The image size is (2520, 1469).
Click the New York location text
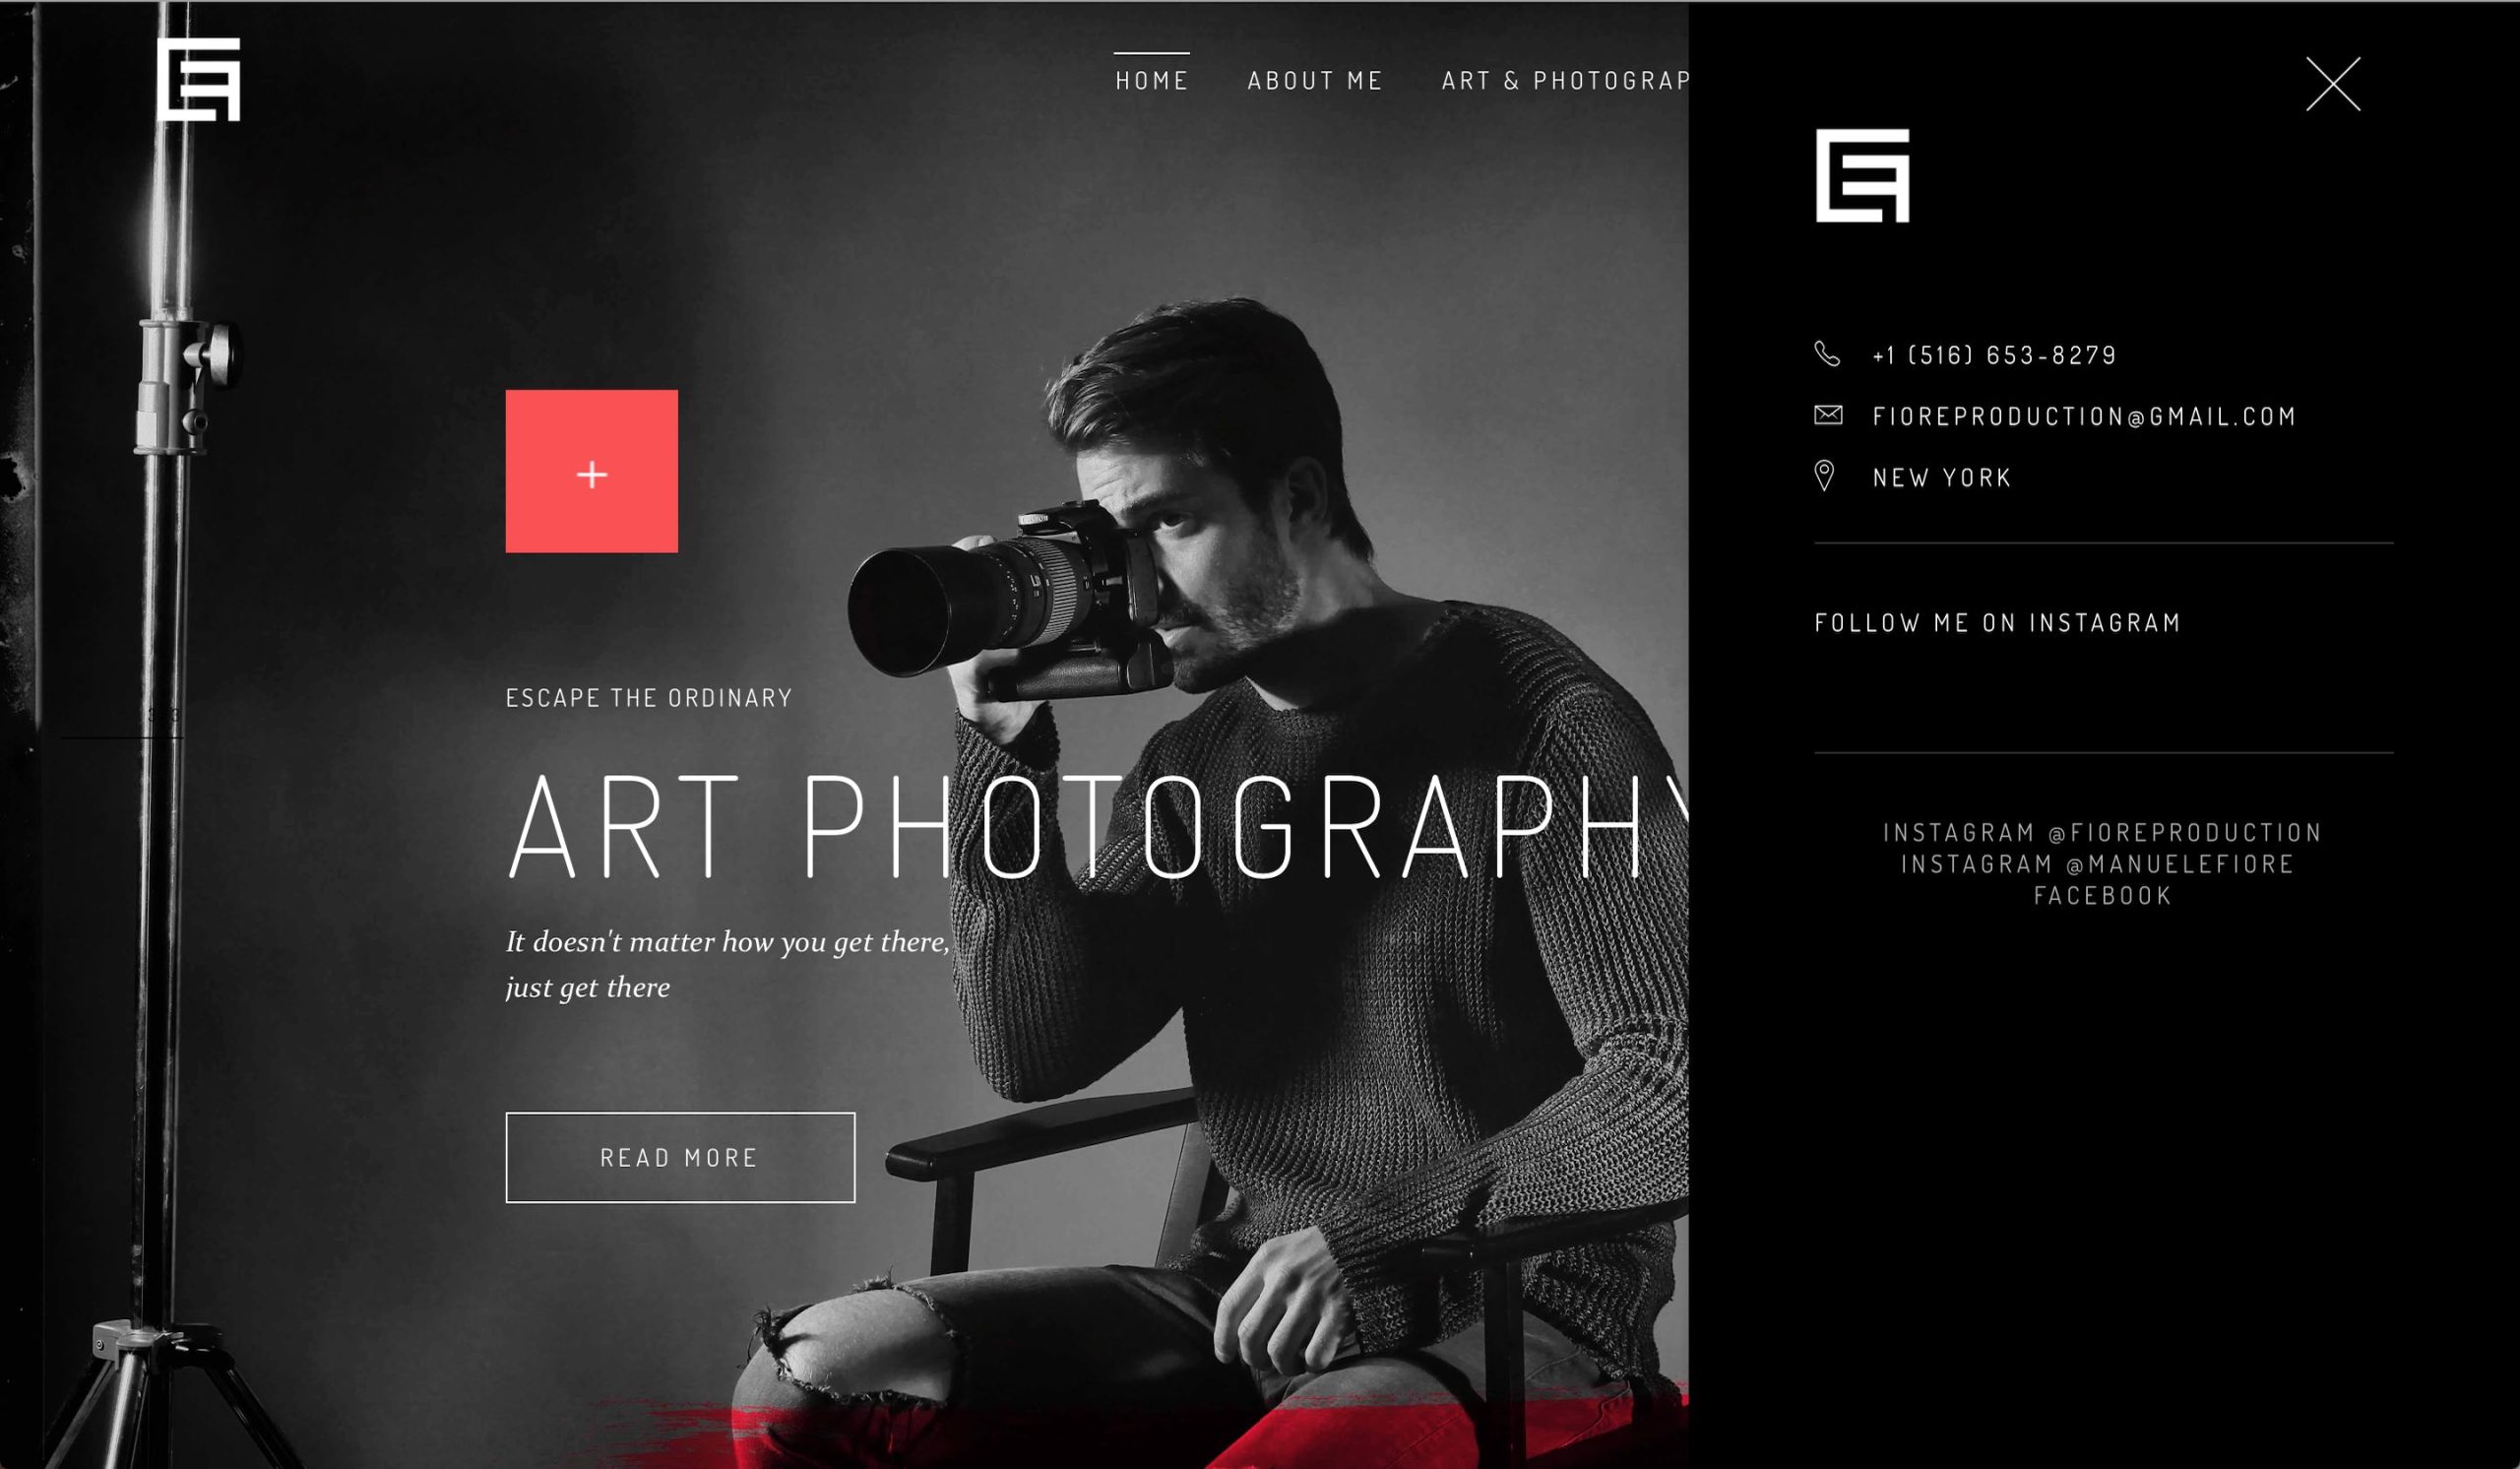(1941, 478)
